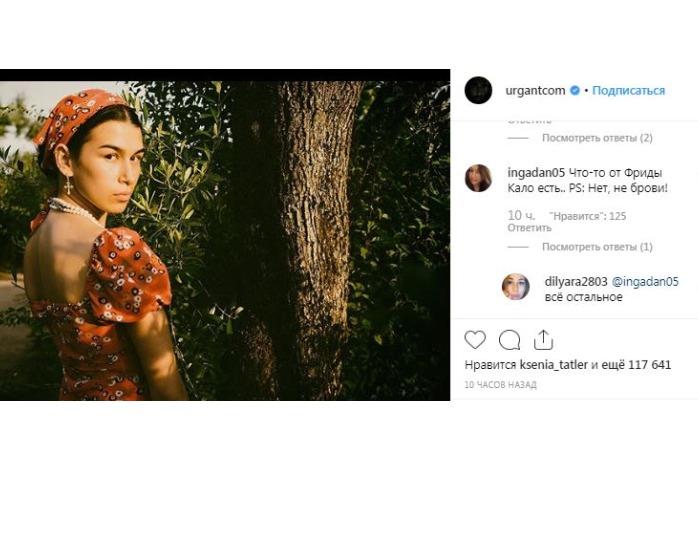Like the post with the heart icon
The image size is (698, 540).
tap(476, 340)
